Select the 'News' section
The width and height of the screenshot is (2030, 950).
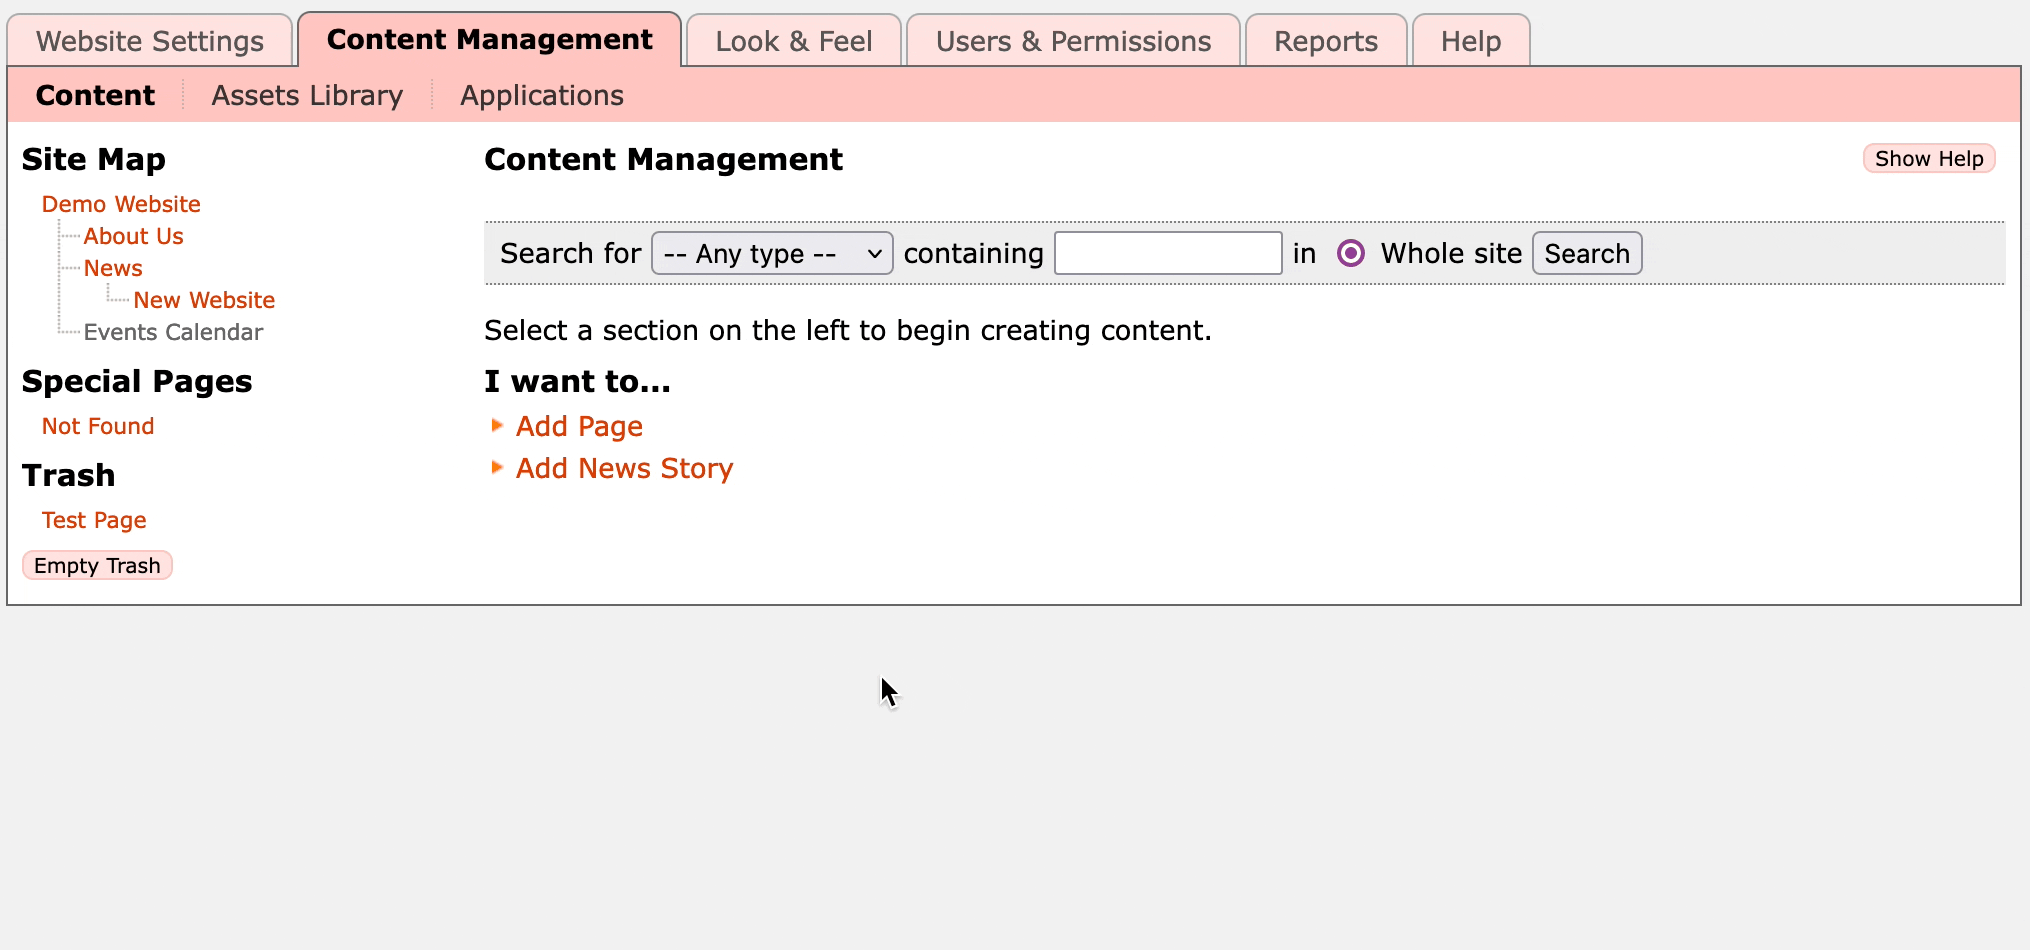112,268
